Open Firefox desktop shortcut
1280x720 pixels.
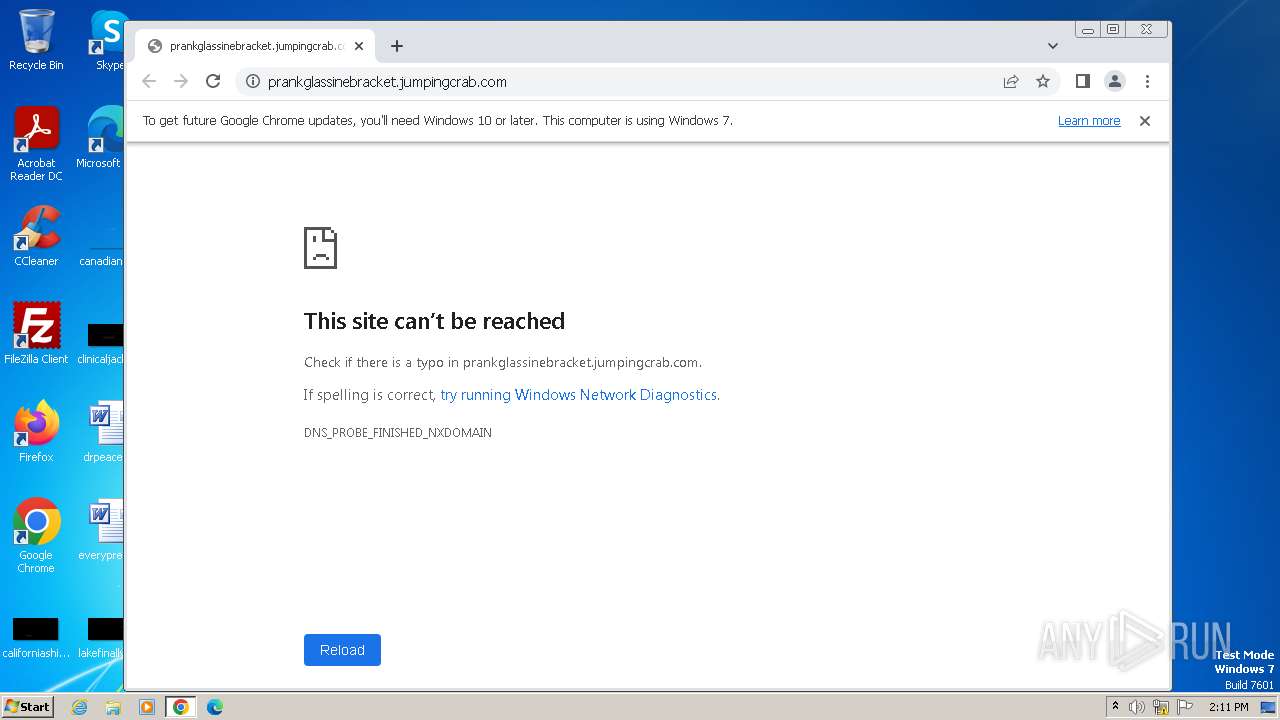(x=36, y=431)
